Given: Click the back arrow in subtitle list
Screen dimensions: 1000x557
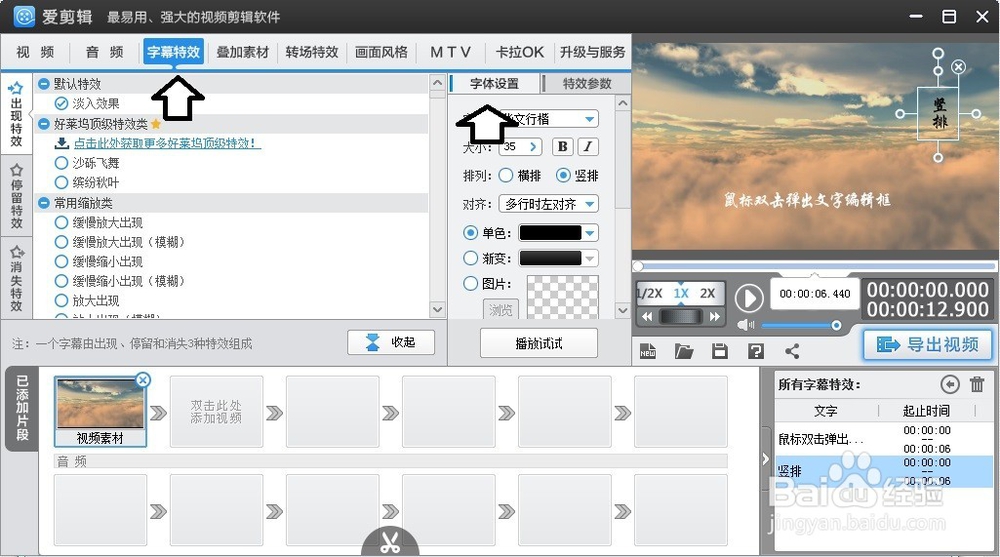Looking at the screenshot, I should point(950,384).
